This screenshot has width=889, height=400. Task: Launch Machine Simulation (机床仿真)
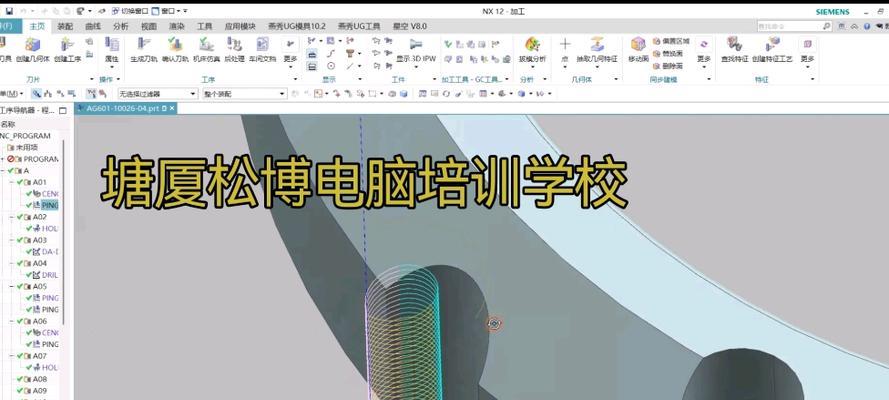(206, 49)
